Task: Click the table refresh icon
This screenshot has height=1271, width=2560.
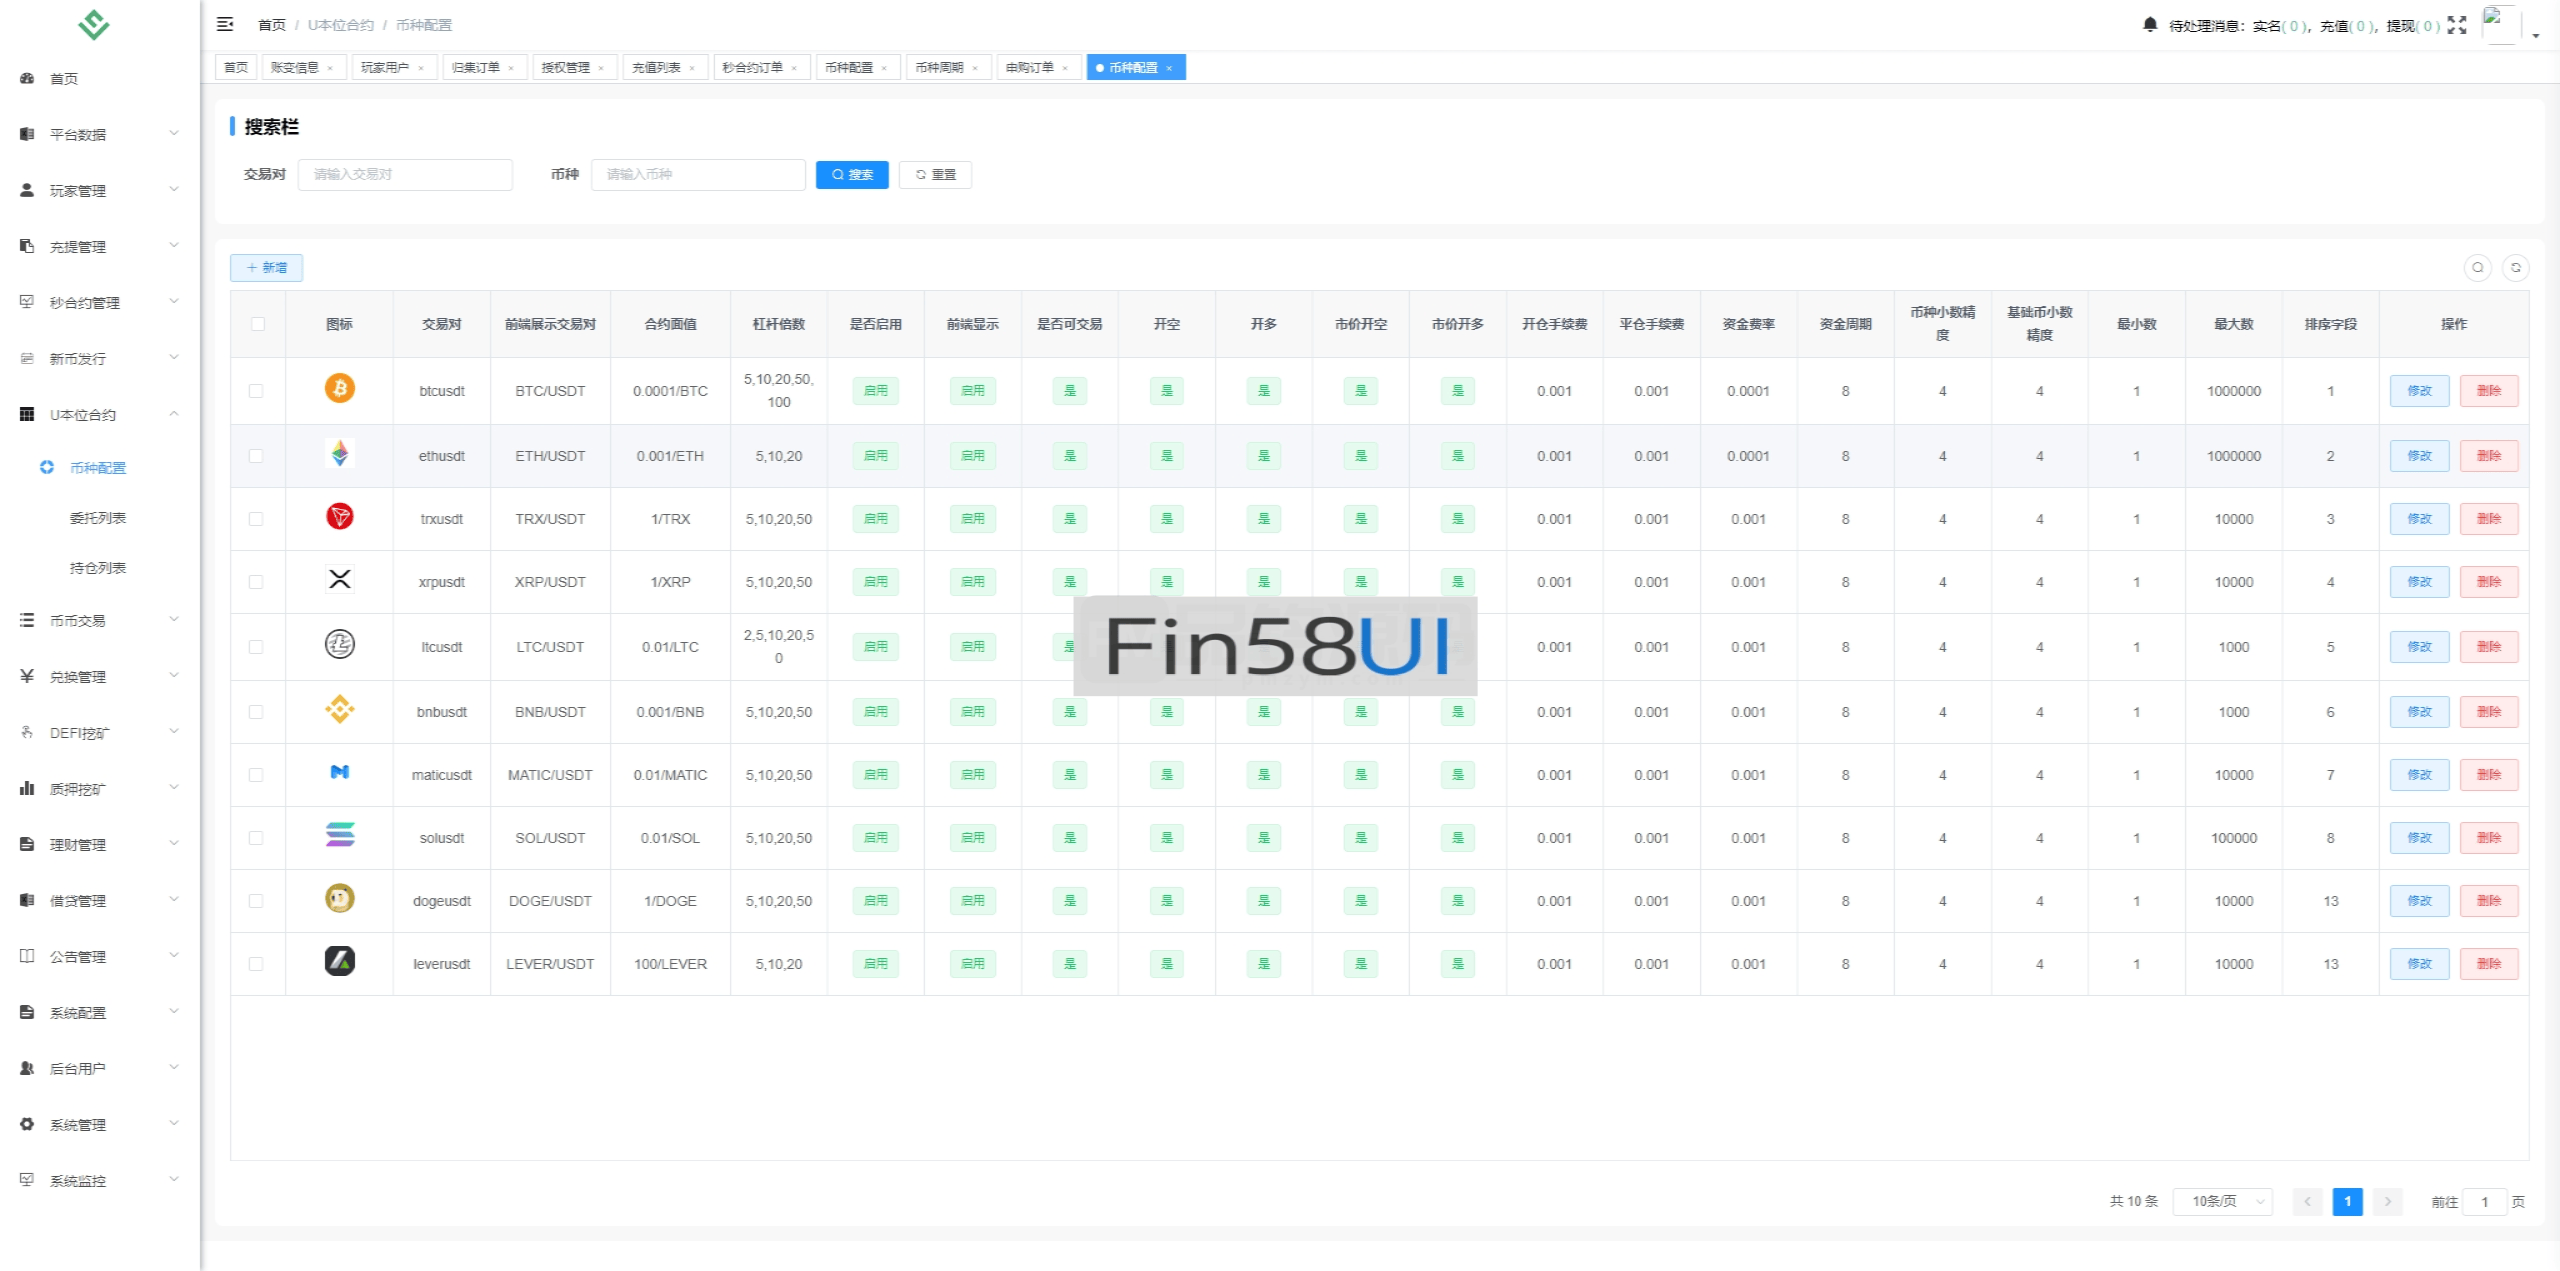Action: (x=2515, y=267)
